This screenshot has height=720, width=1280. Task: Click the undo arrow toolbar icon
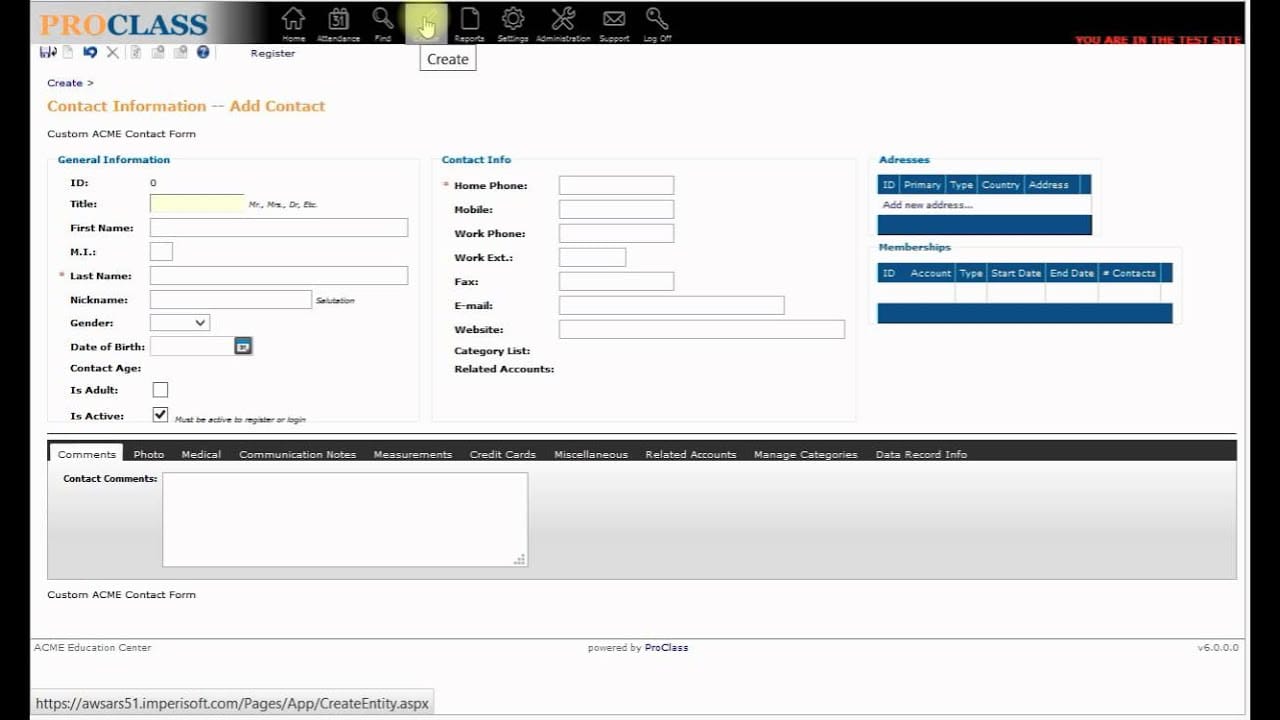click(90, 52)
